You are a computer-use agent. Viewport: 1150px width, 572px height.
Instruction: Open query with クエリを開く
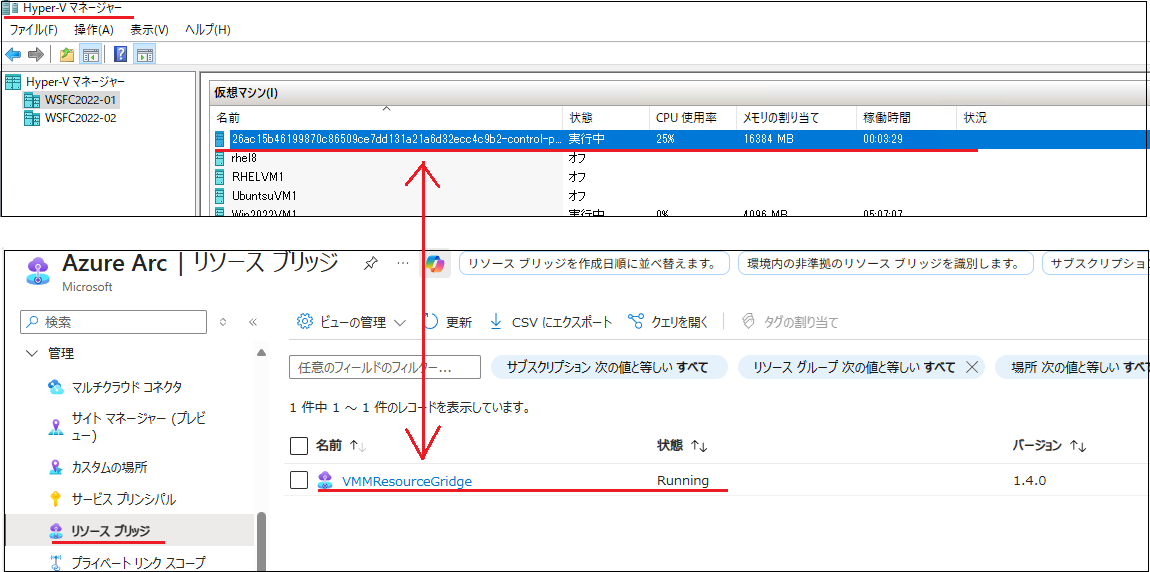[668, 322]
